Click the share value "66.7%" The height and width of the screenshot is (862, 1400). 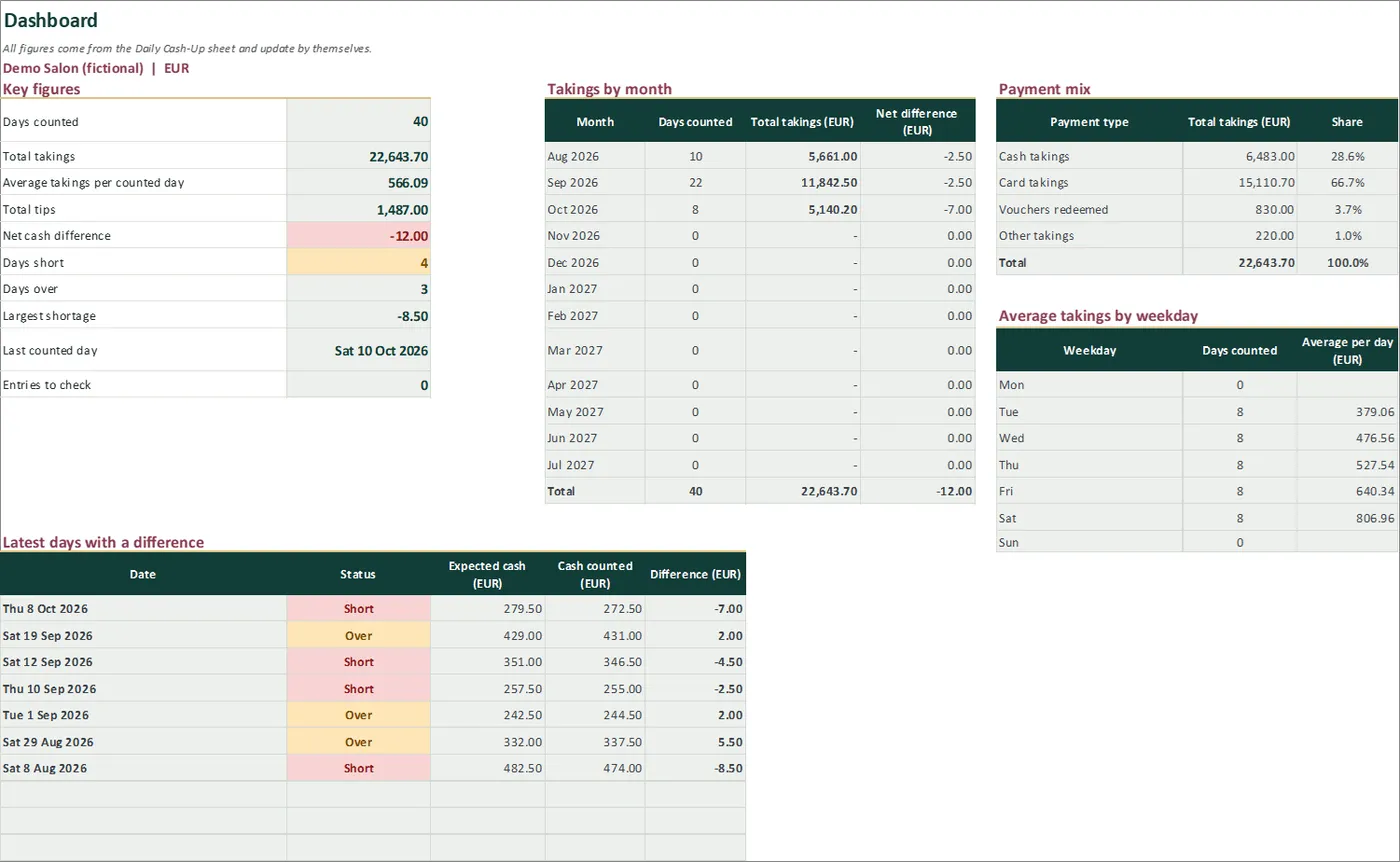1350,183
